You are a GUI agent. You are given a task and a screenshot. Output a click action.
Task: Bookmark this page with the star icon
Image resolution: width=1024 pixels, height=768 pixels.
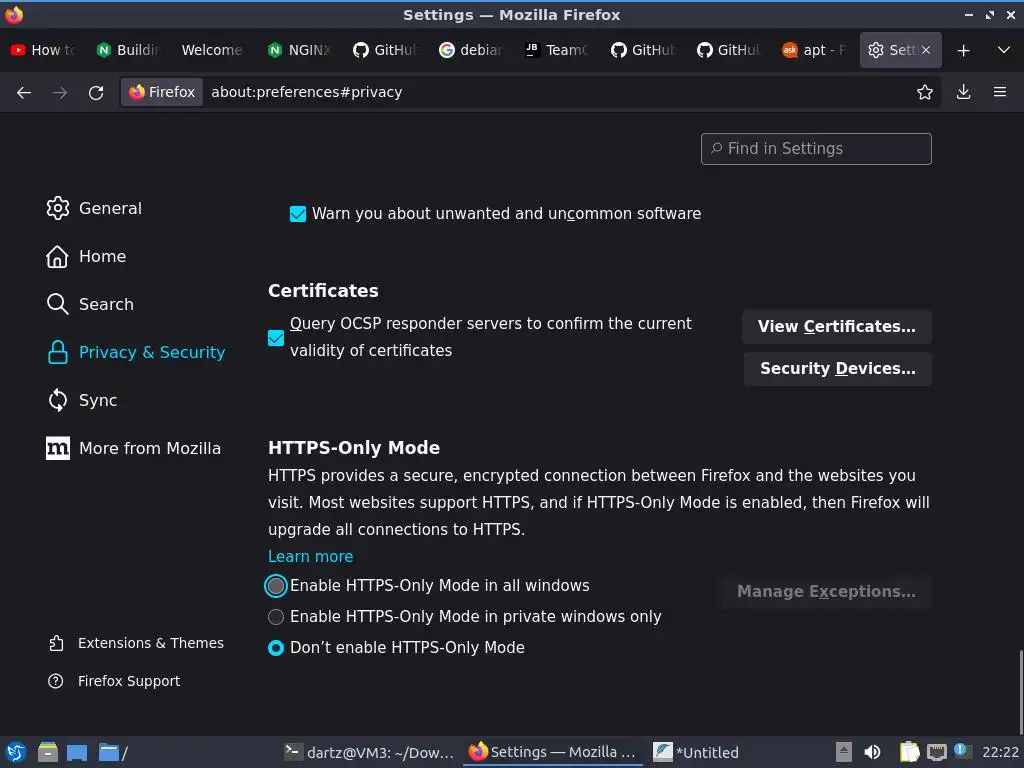click(925, 92)
